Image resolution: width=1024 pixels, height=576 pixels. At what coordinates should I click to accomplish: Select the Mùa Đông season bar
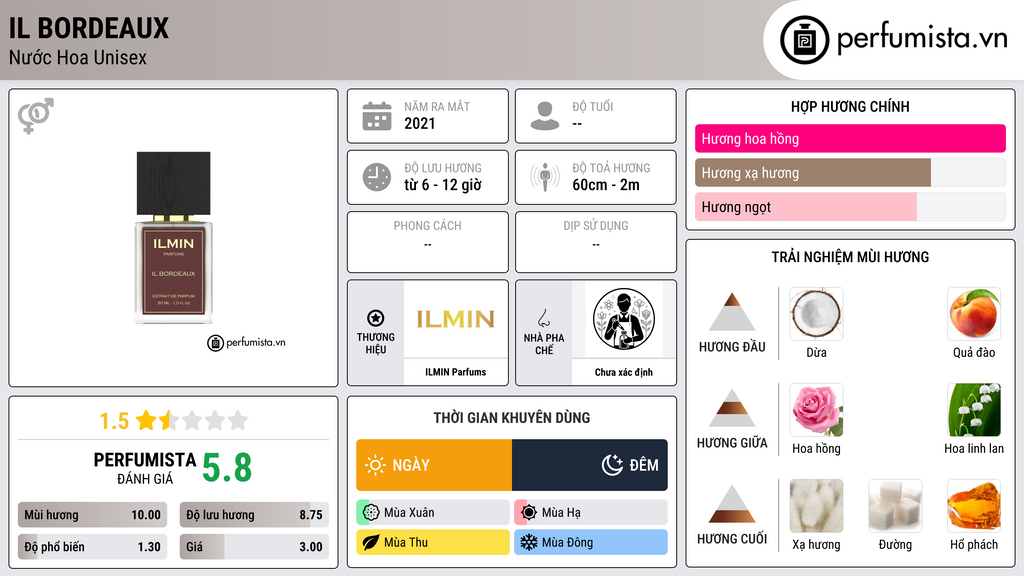(x=591, y=543)
